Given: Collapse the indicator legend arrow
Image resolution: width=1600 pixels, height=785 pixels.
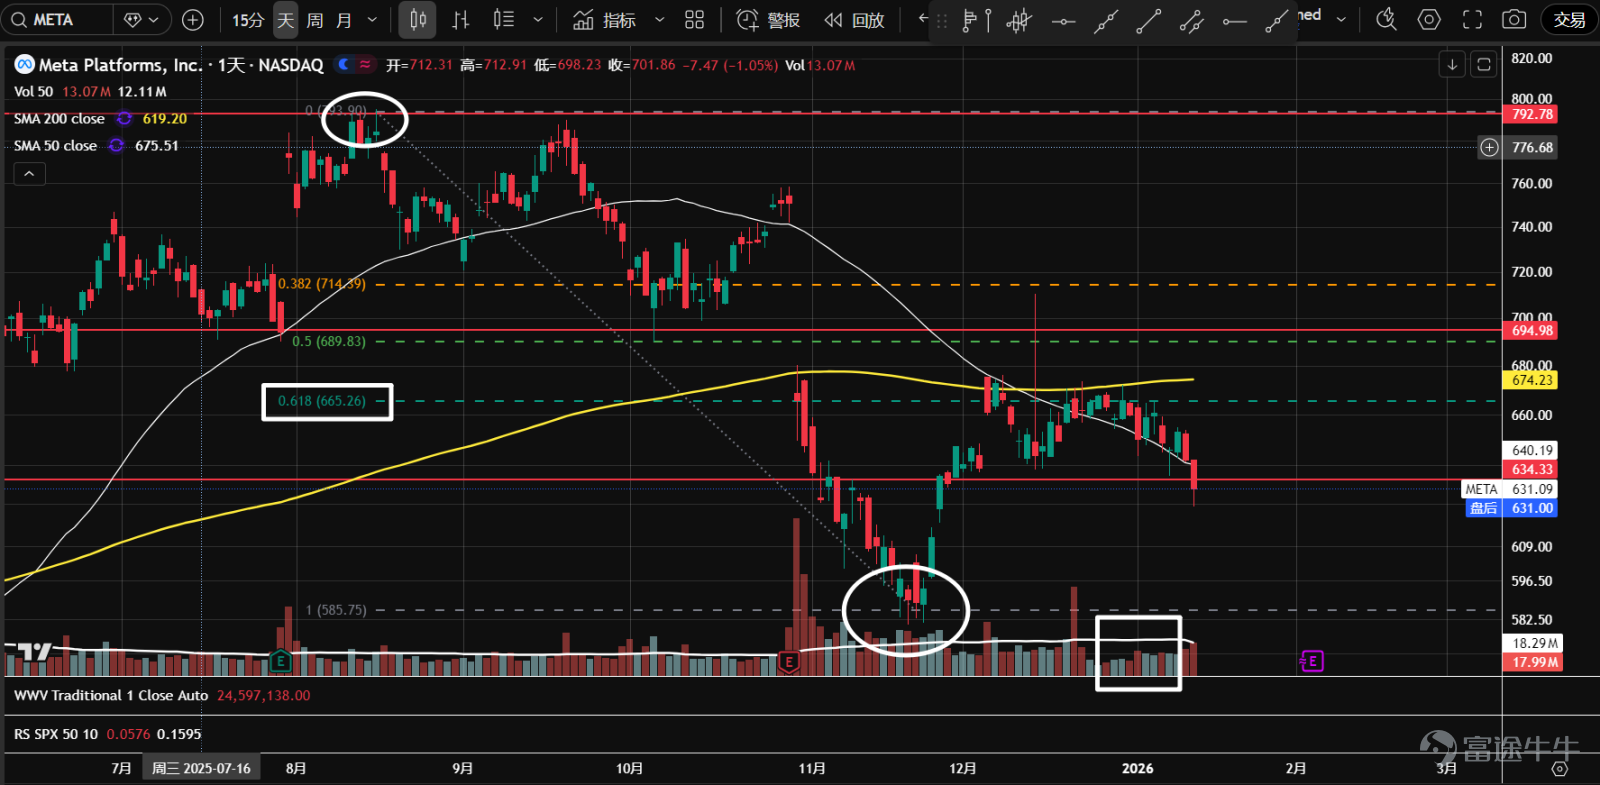Looking at the screenshot, I should tap(29, 173).
